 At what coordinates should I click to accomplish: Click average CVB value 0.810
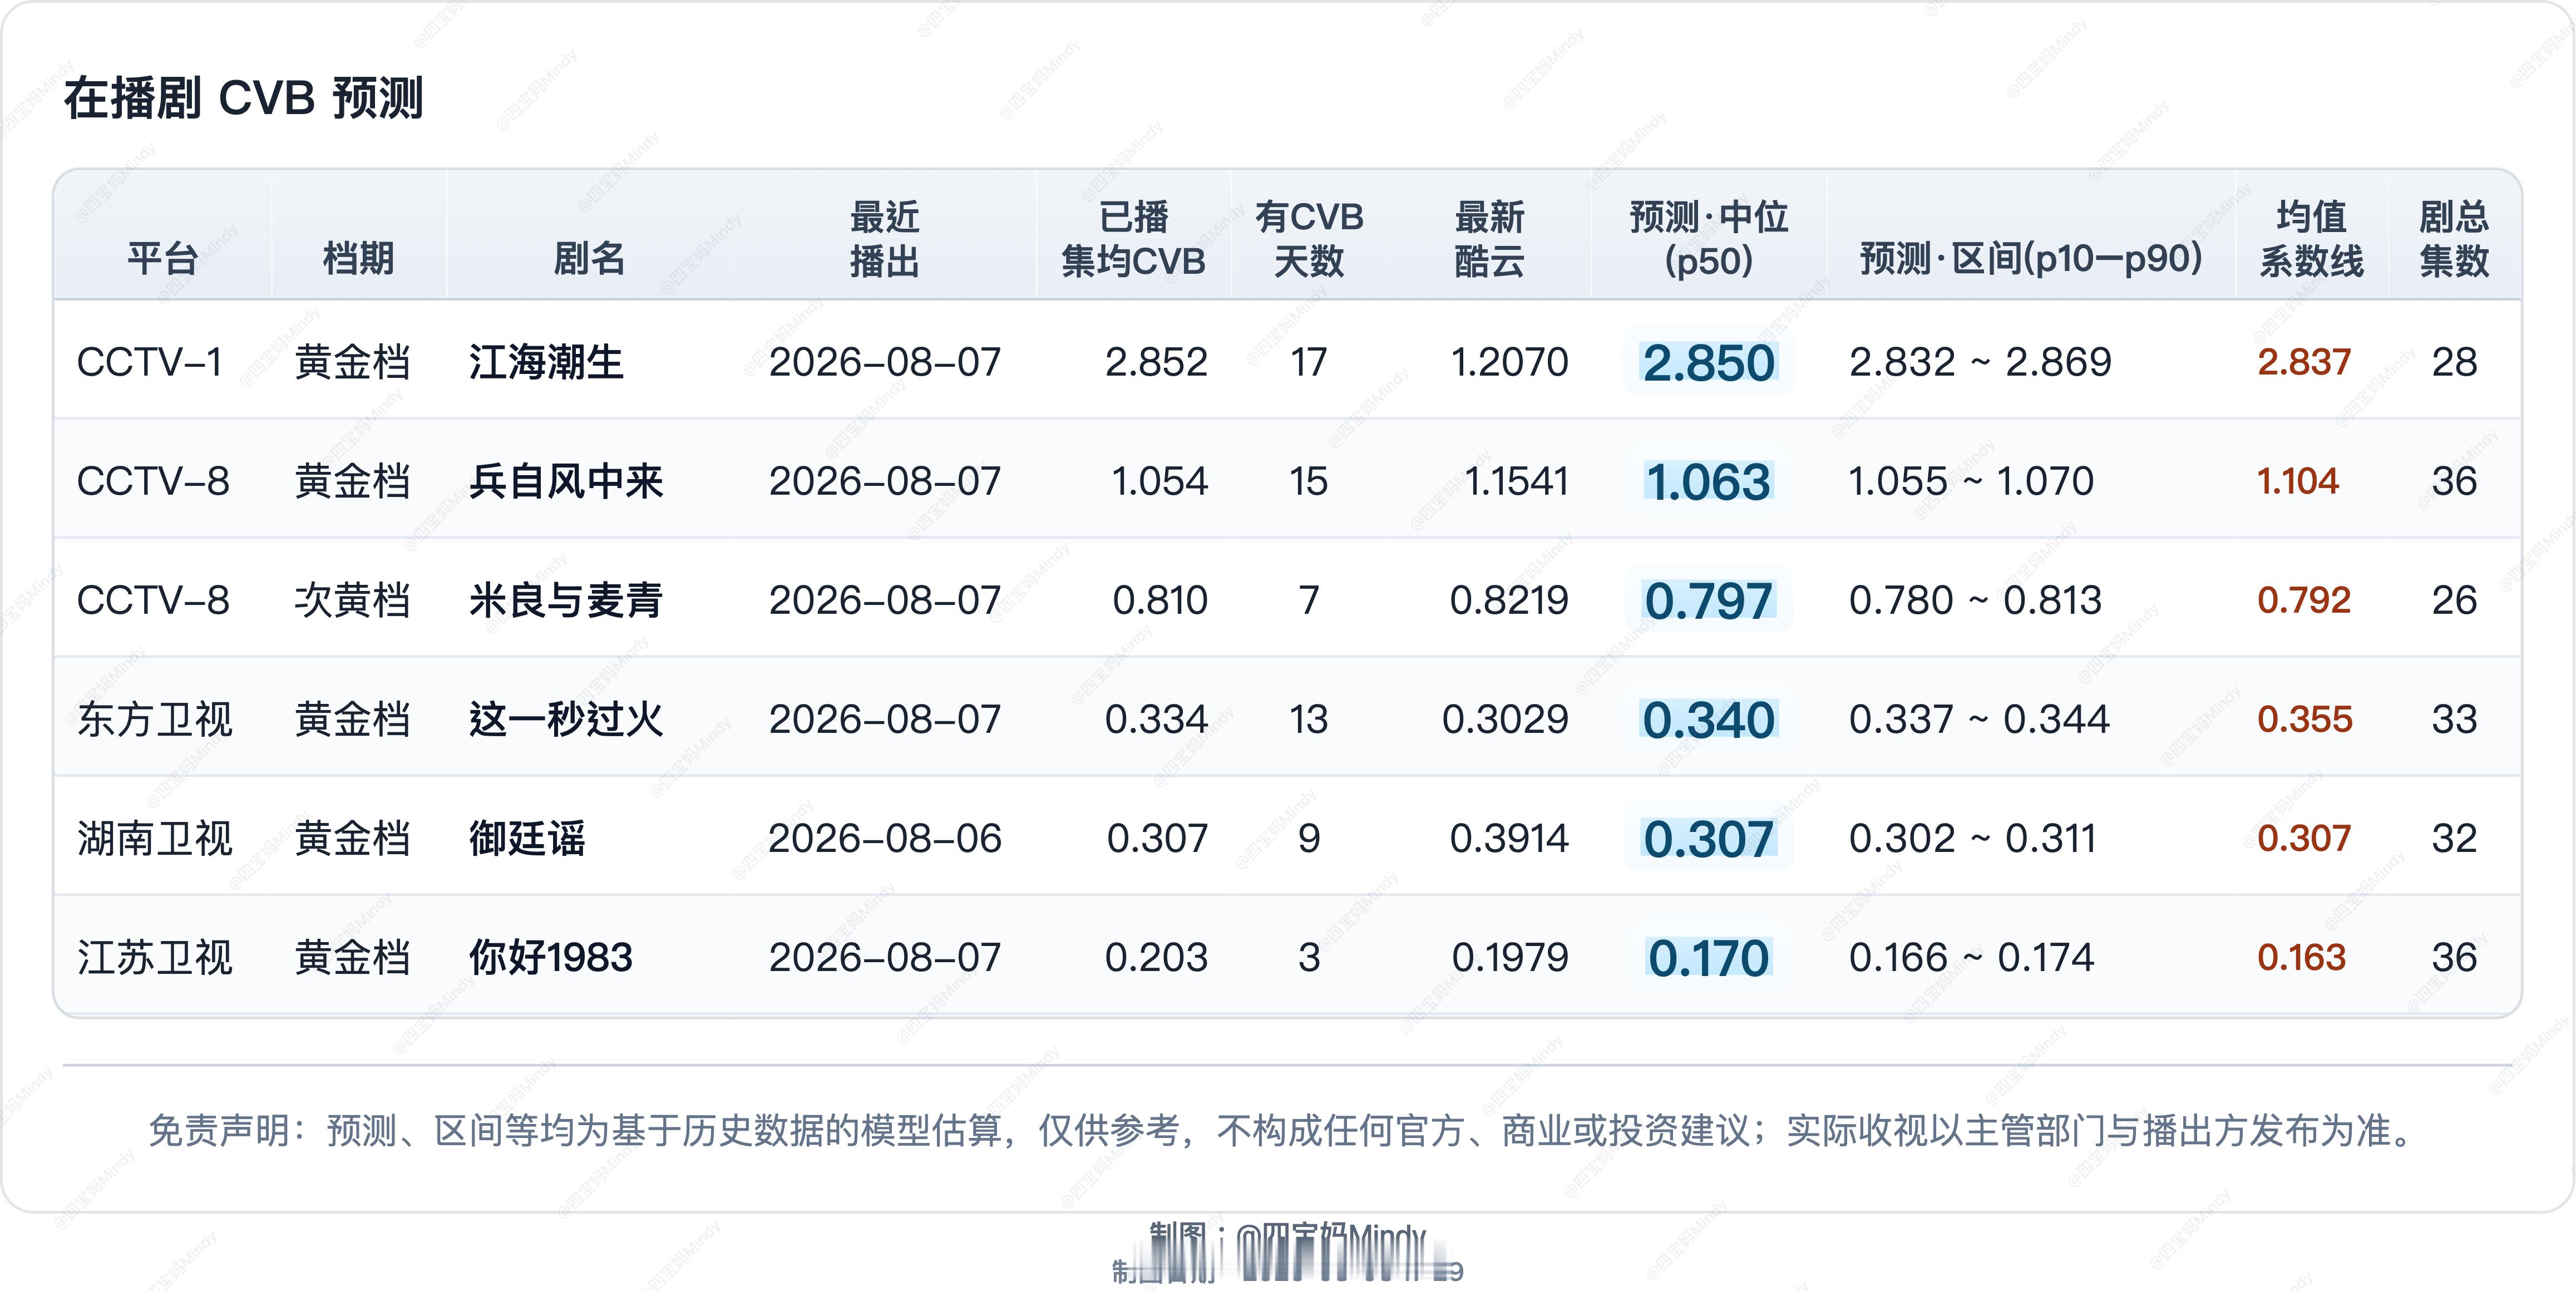[x=1160, y=600]
